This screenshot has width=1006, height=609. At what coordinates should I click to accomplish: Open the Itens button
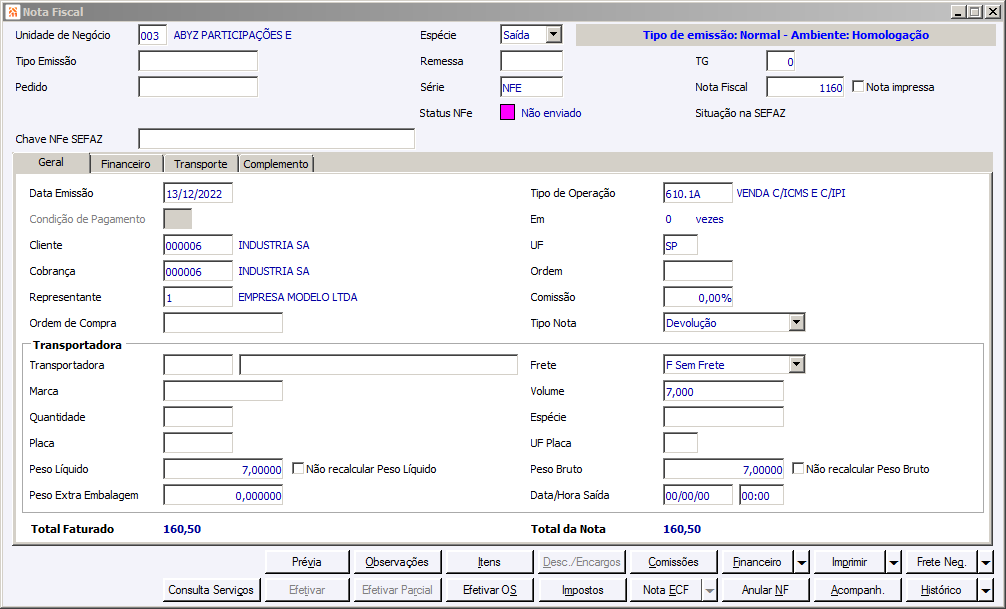(489, 562)
